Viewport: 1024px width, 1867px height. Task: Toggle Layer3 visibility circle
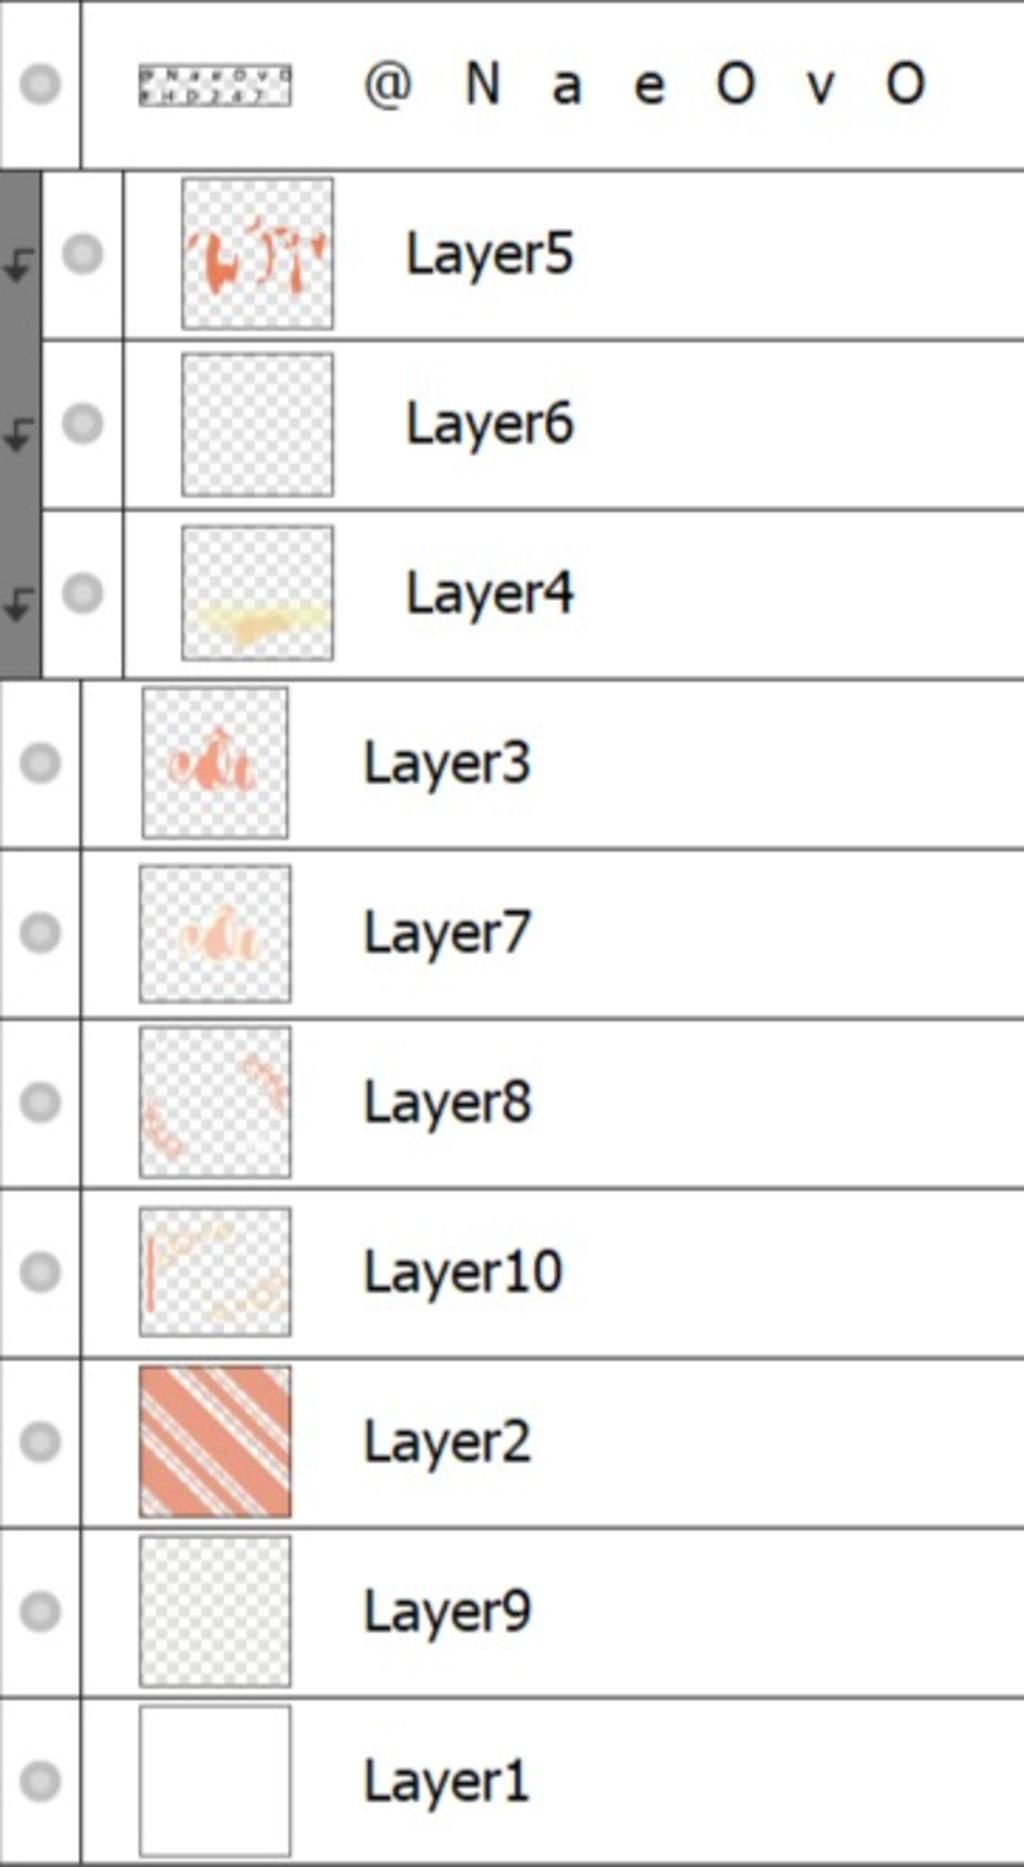40,762
